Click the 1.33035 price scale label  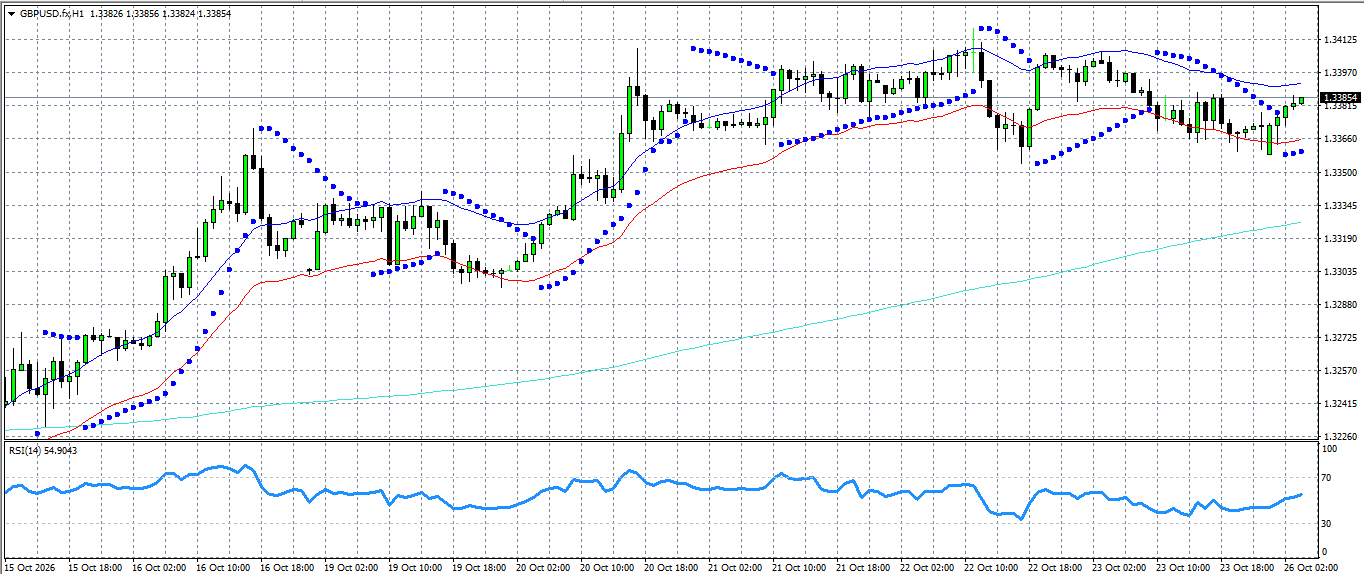[x=1340, y=271]
